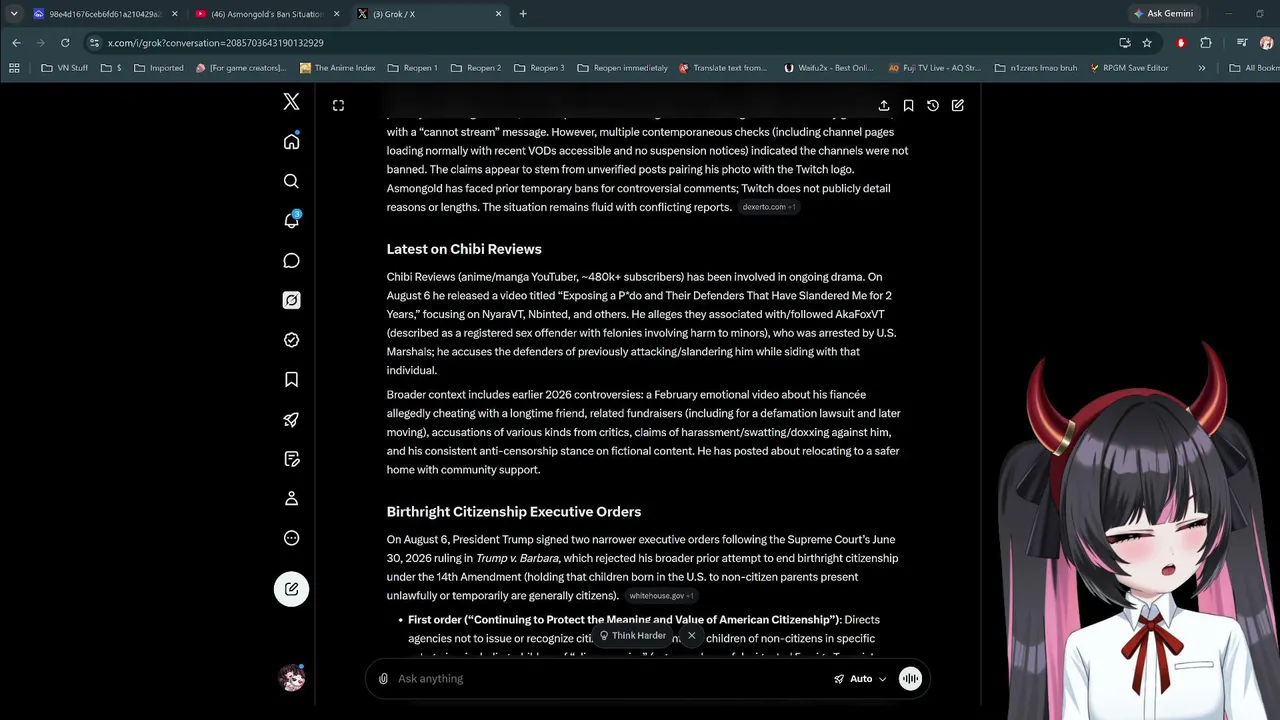Open Grok chat history
1280x720 pixels.
933,105
